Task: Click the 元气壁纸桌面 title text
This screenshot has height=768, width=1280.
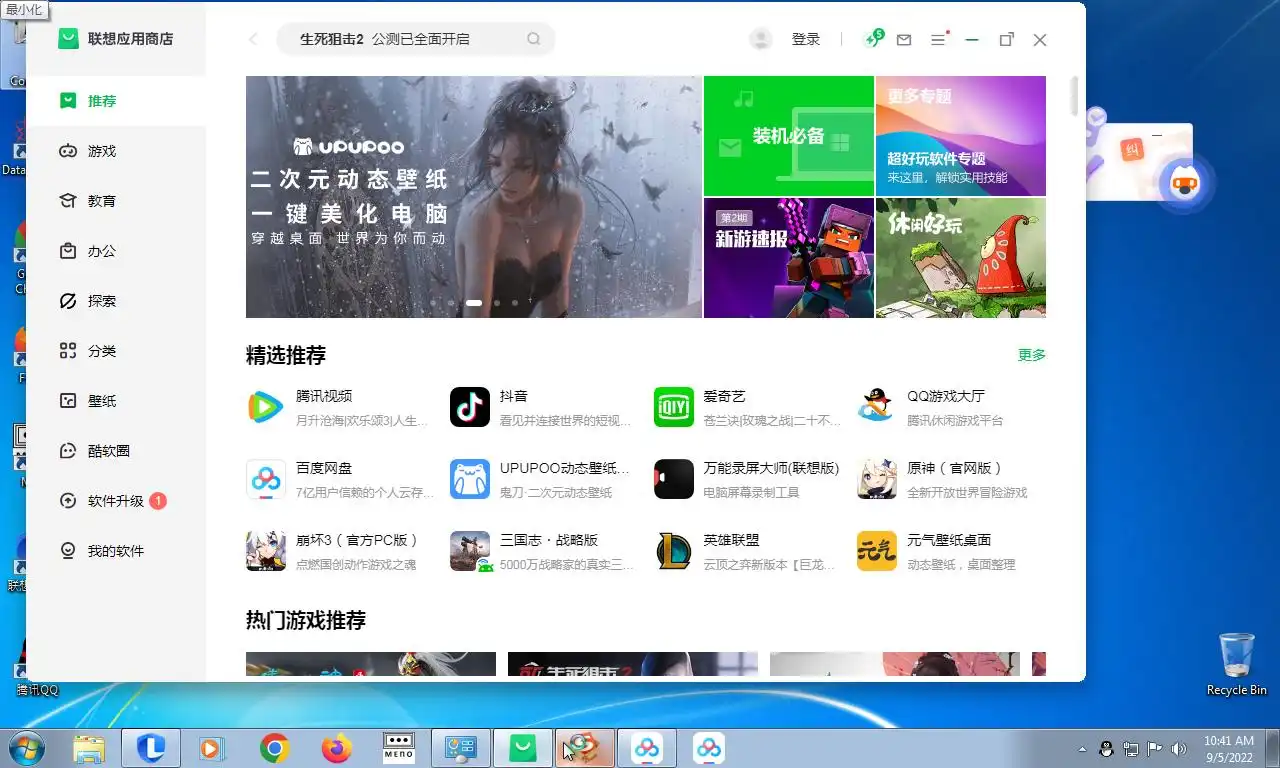Action: pyautogui.click(x=949, y=540)
